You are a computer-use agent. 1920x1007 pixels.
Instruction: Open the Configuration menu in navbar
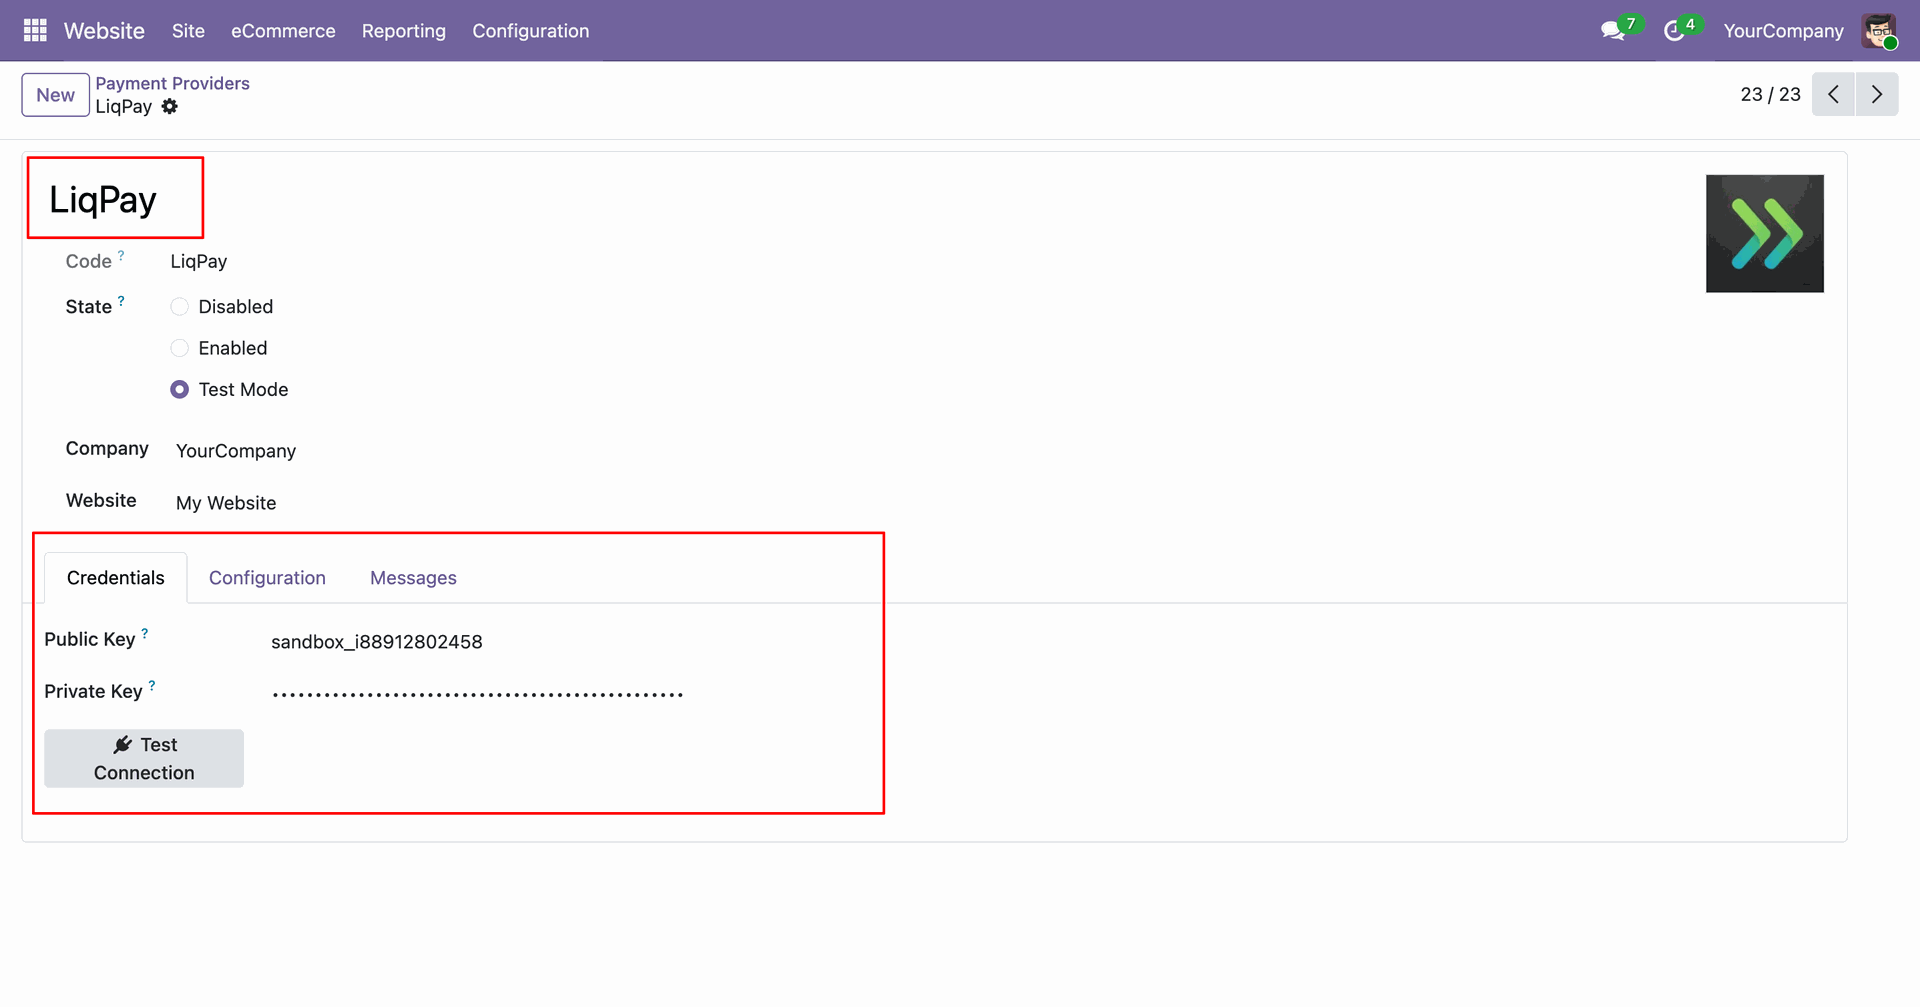click(531, 31)
